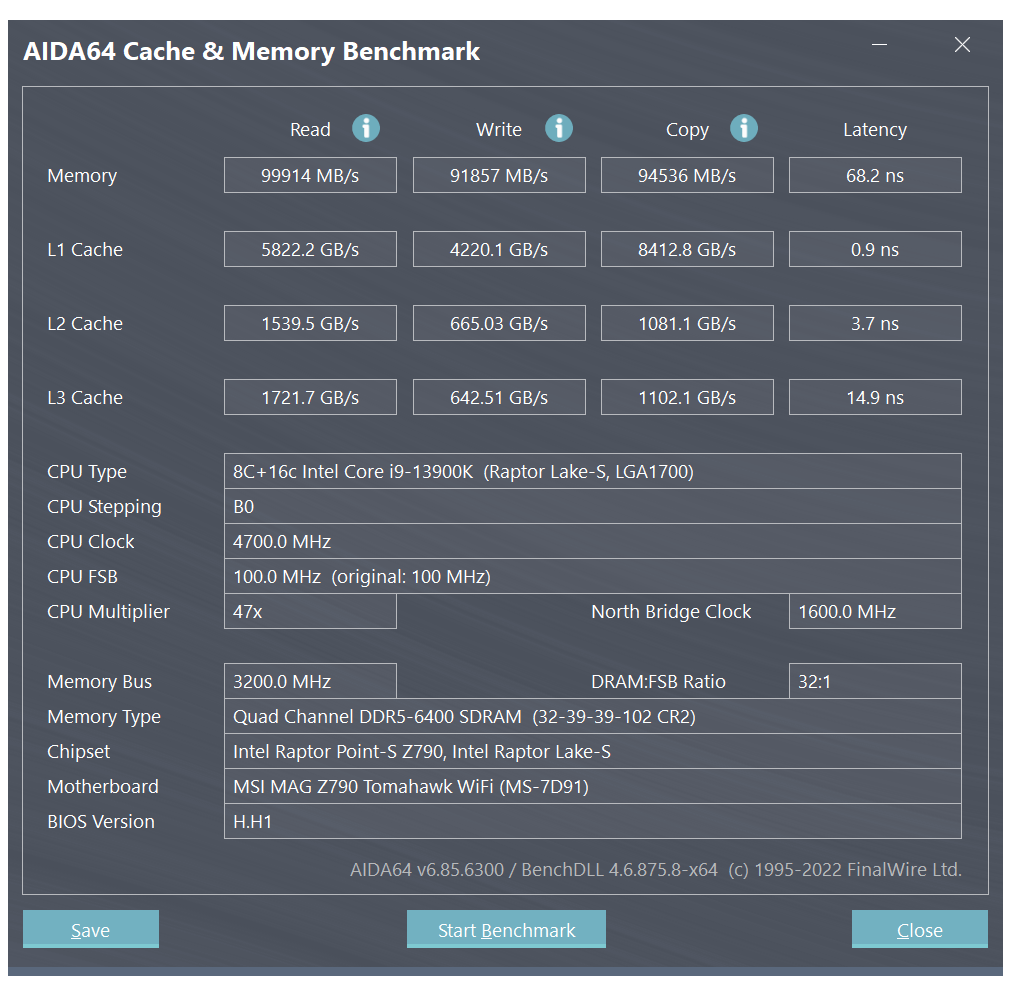
Task: Click the CPU Multiplier value 47x
Action: 310,611
